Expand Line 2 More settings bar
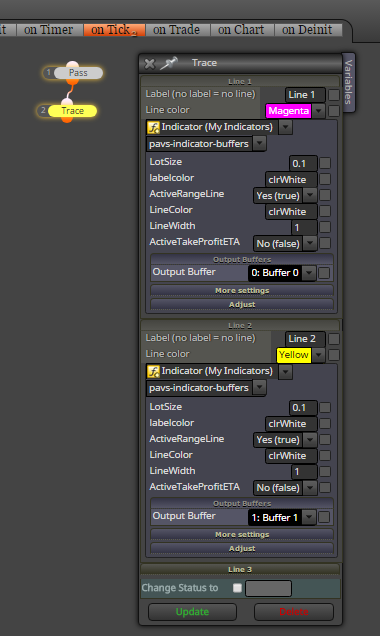380x636 pixels. click(242, 535)
